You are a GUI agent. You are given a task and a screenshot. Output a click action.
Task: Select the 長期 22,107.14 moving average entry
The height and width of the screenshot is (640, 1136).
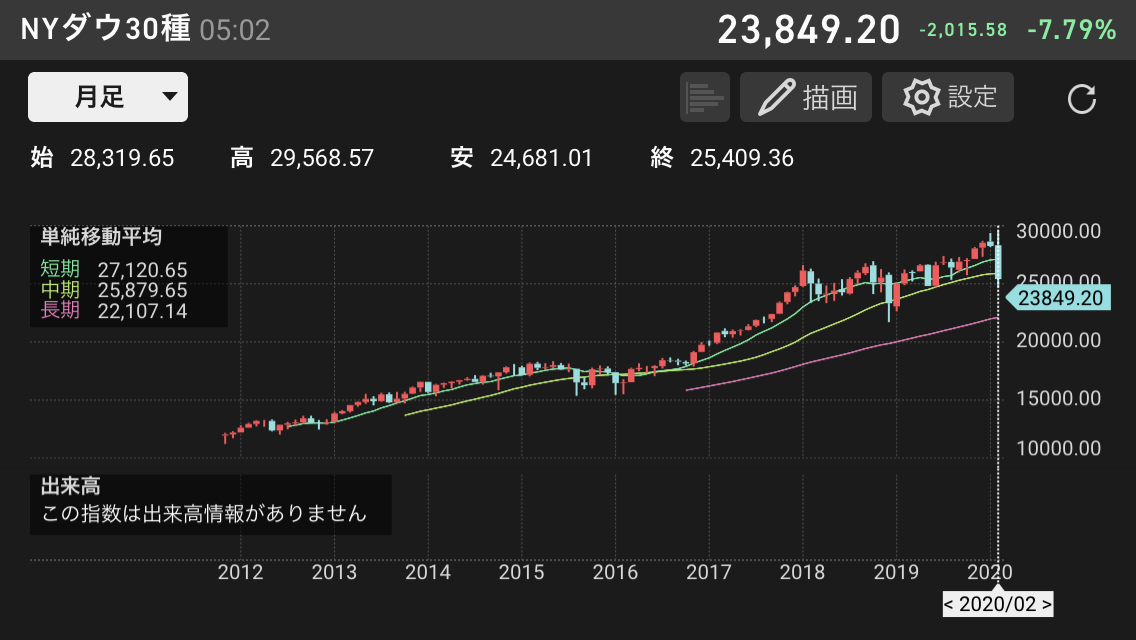tap(114, 310)
